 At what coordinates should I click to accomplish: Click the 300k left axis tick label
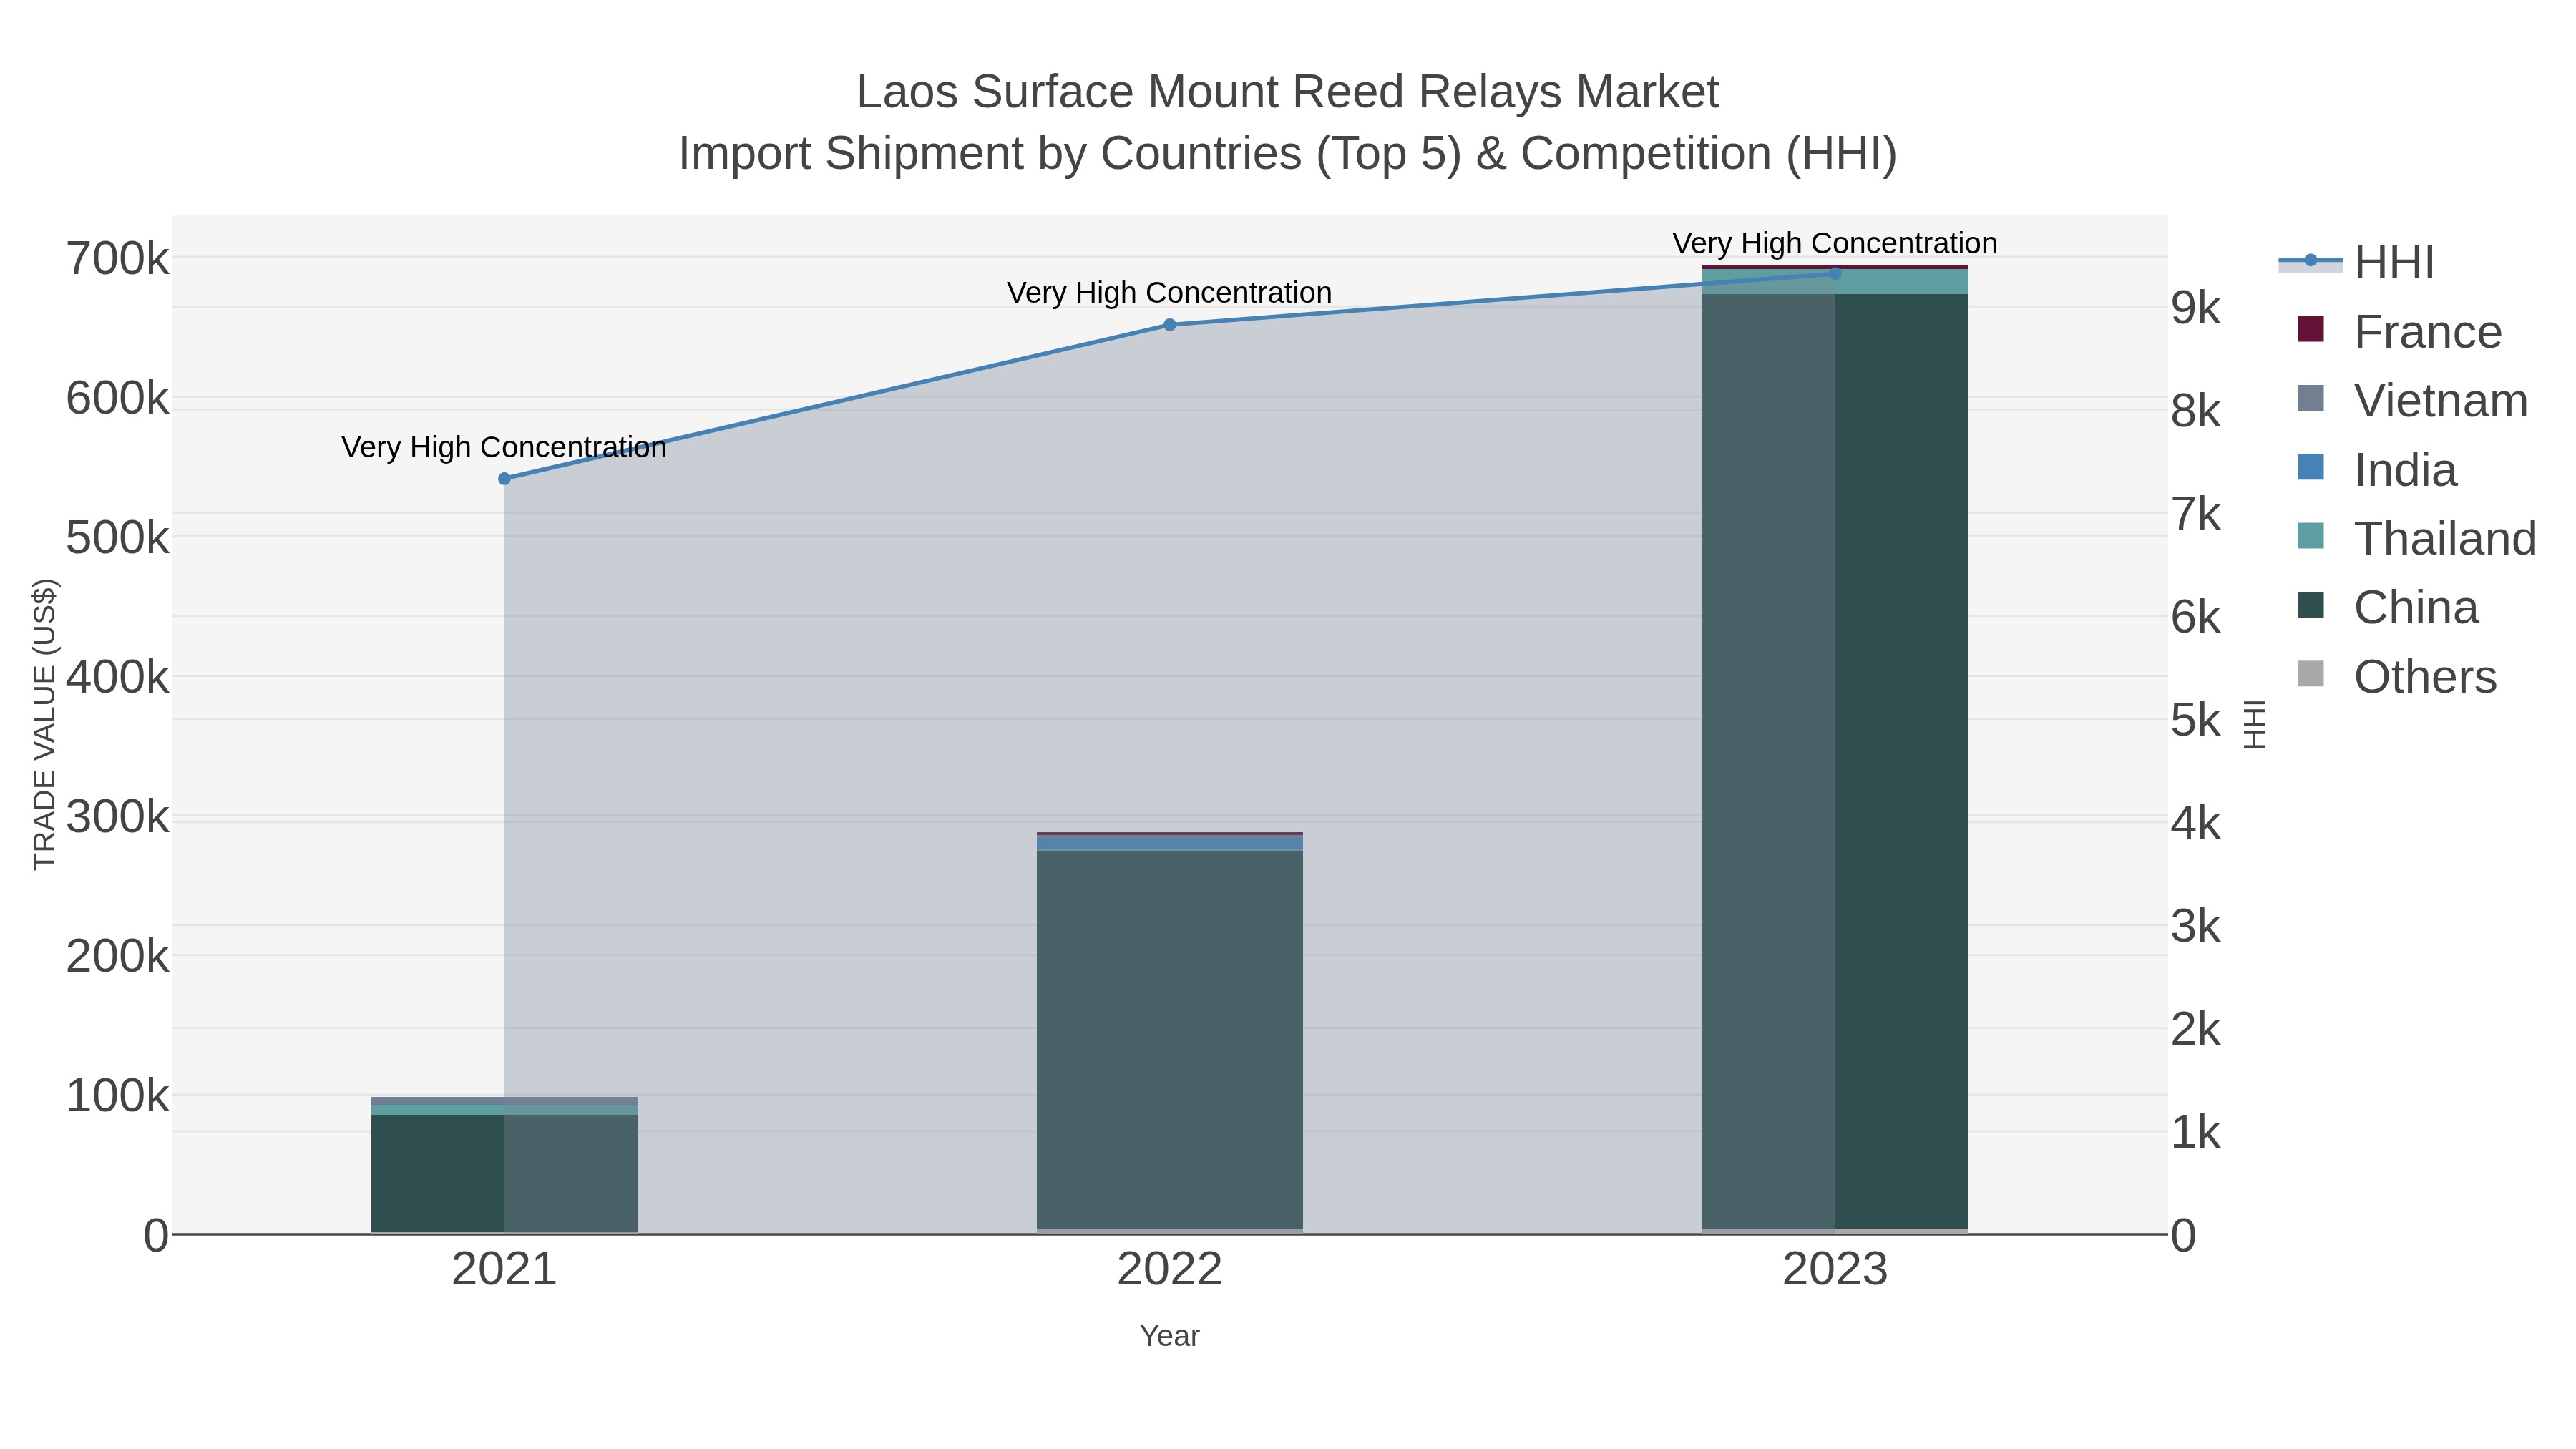(x=117, y=817)
